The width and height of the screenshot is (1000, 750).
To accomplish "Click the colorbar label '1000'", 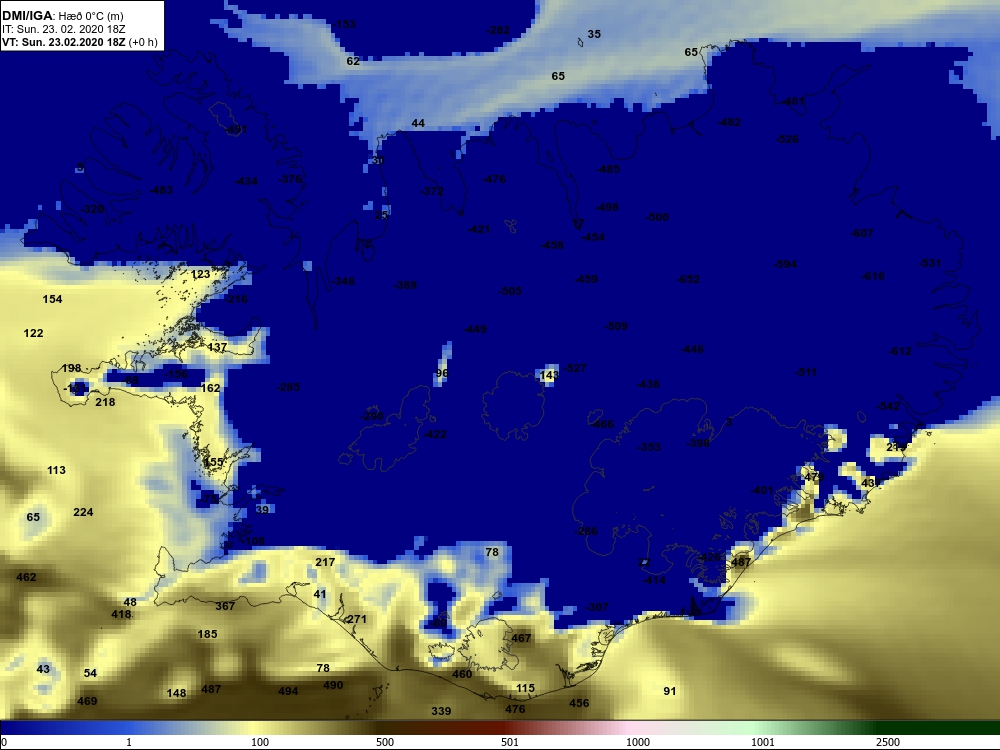I will click(x=638, y=742).
